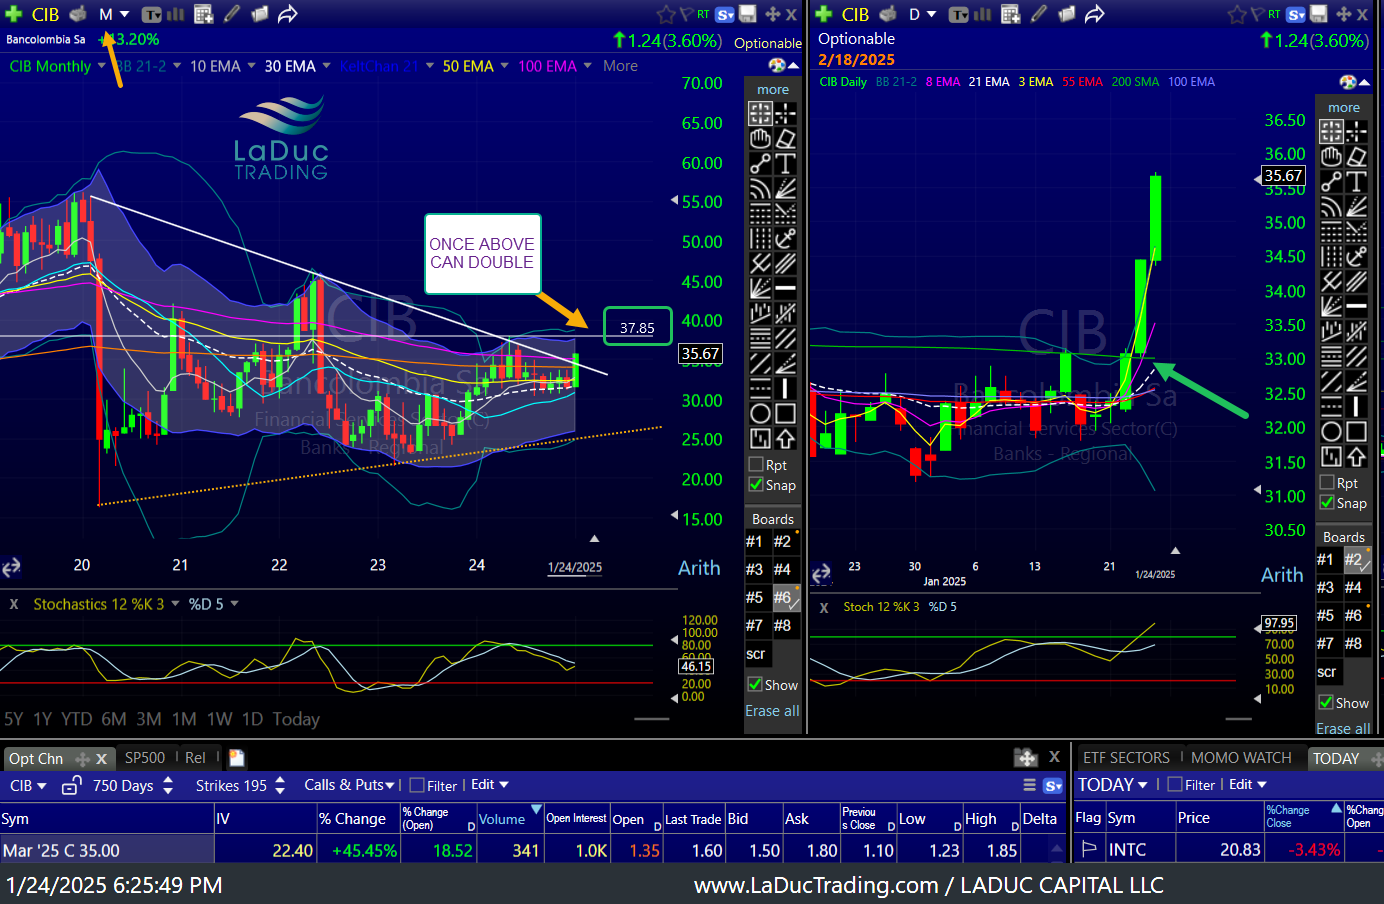1384x904 pixels.
Task: Switch to the Rel tab
Action: click(x=195, y=758)
